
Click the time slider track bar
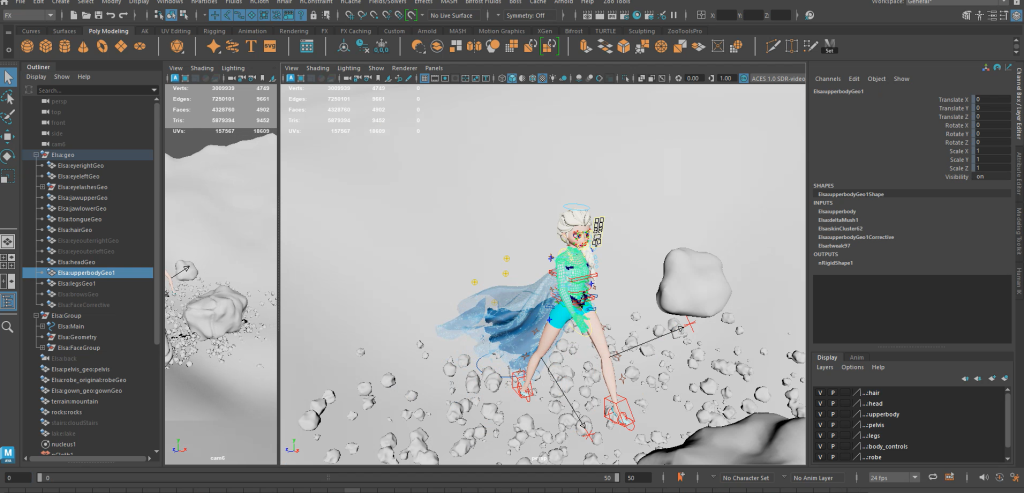(x=327, y=477)
